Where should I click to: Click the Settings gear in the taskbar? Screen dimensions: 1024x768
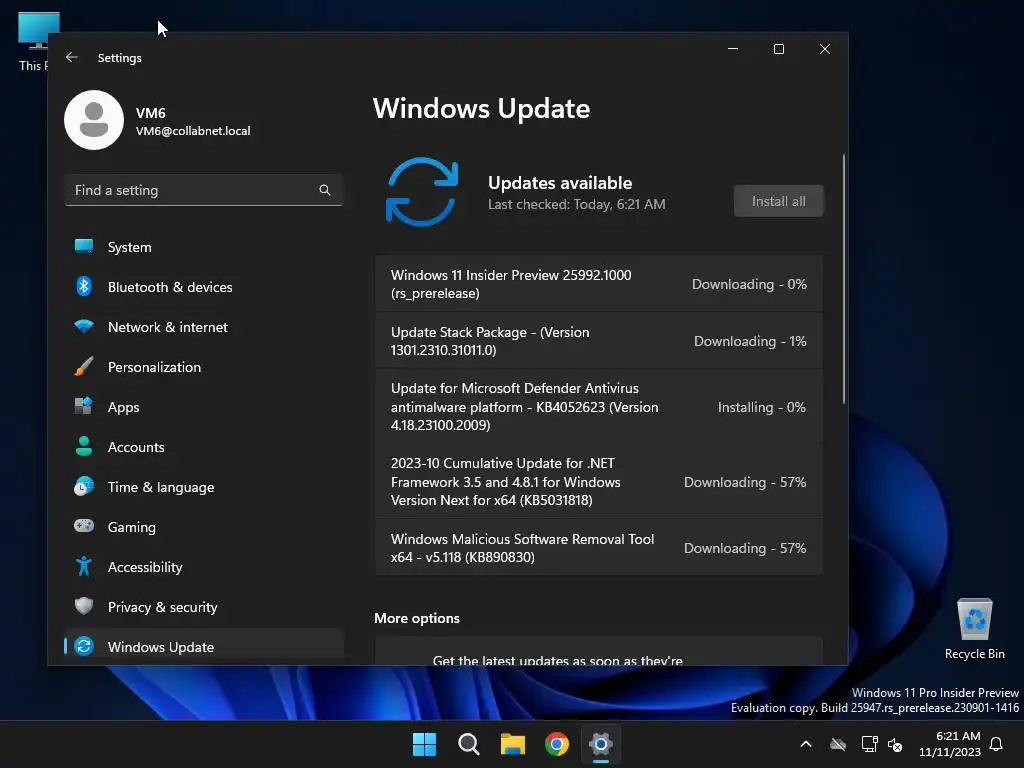(601, 744)
